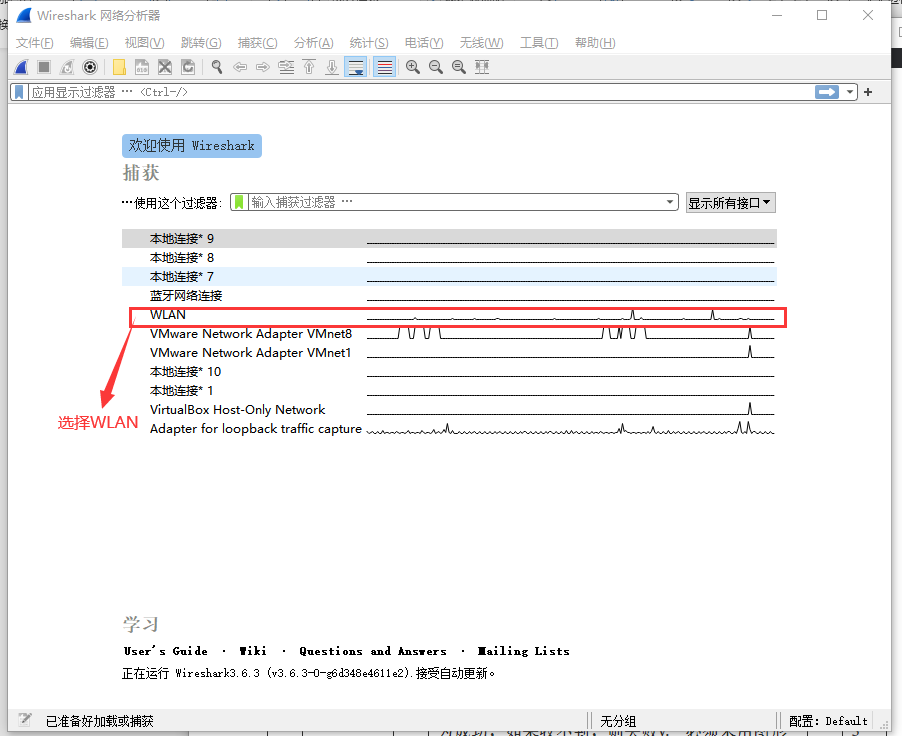
Task: Find a packet magnifier icon
Action: tap(217, 67)
